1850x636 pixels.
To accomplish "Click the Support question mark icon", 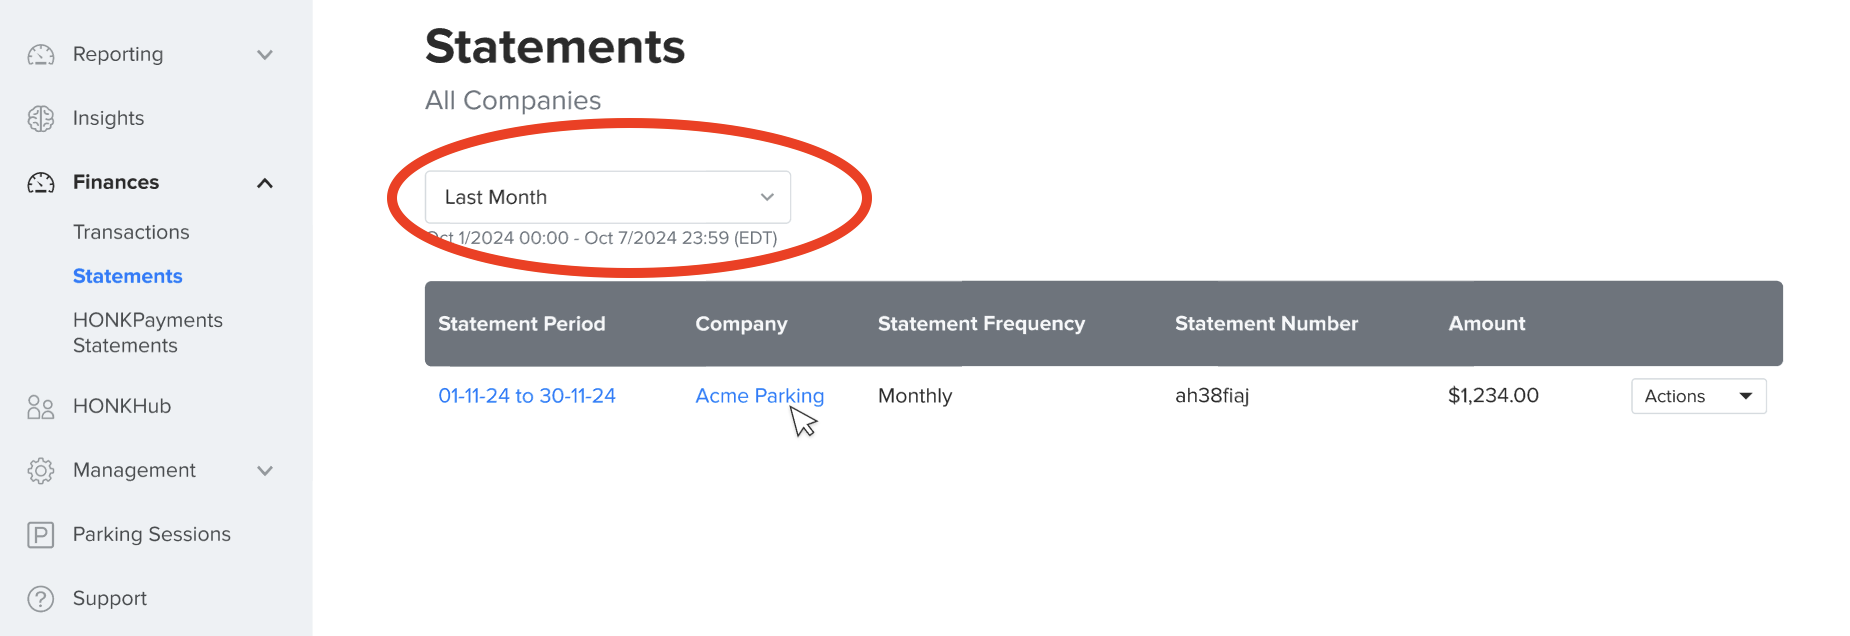I will 41,599.
